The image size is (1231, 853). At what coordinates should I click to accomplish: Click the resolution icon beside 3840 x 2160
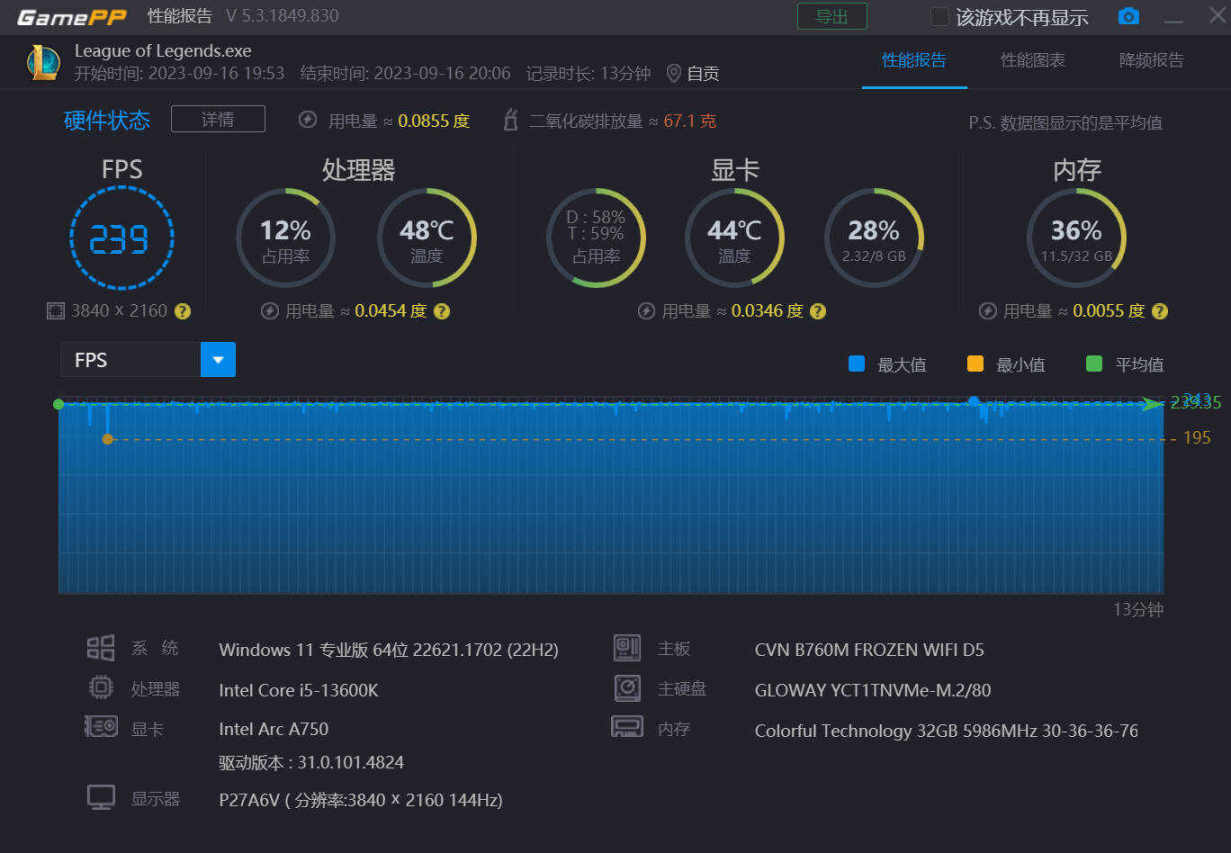[x=56, y=311]
